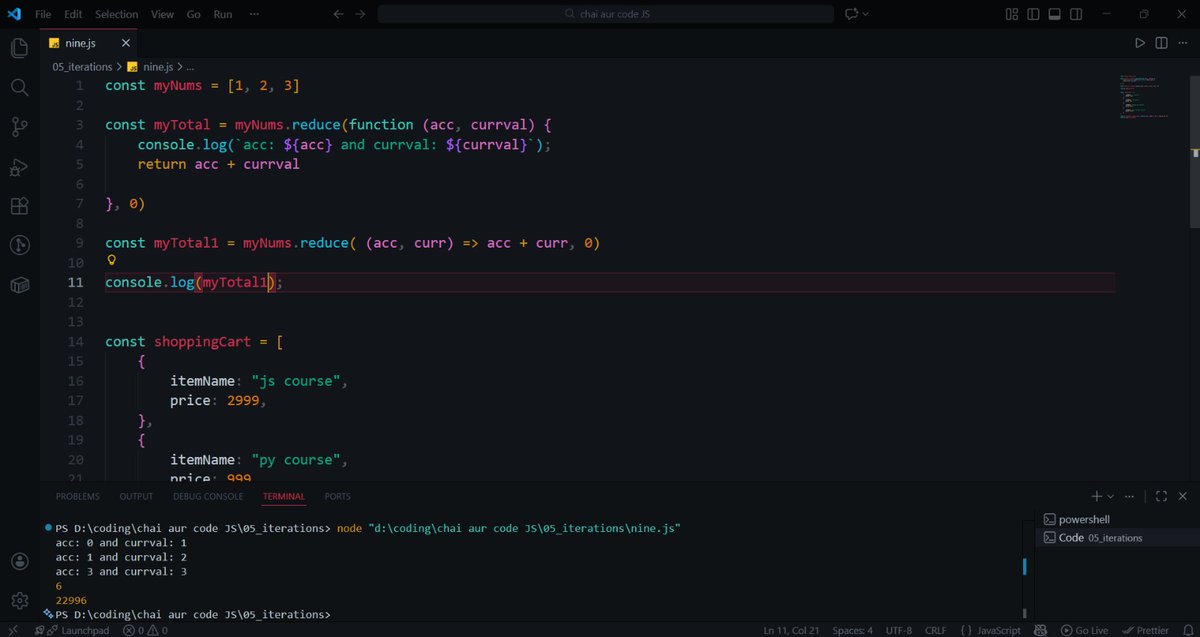Open the Copilot chat icon in the title bar

click(x=852, y=14)
